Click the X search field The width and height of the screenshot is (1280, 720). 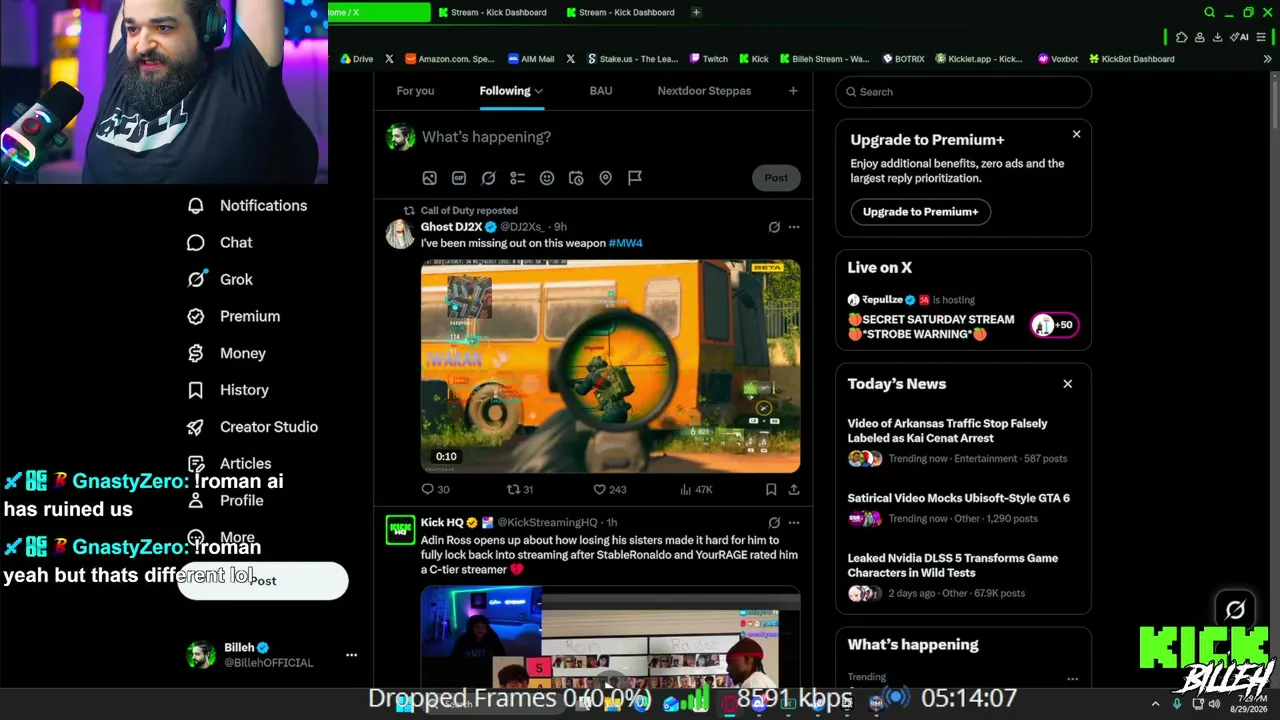click(964, 92)
